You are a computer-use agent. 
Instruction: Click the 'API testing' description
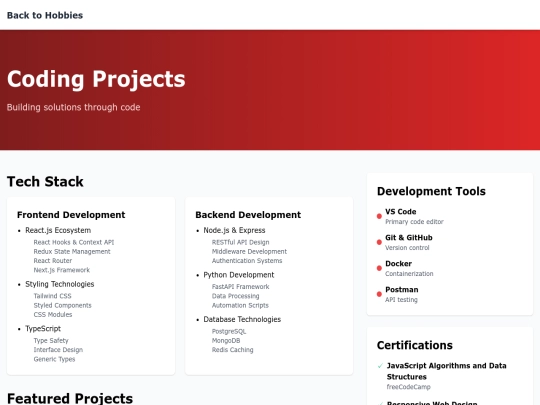[x=401, y=300]
